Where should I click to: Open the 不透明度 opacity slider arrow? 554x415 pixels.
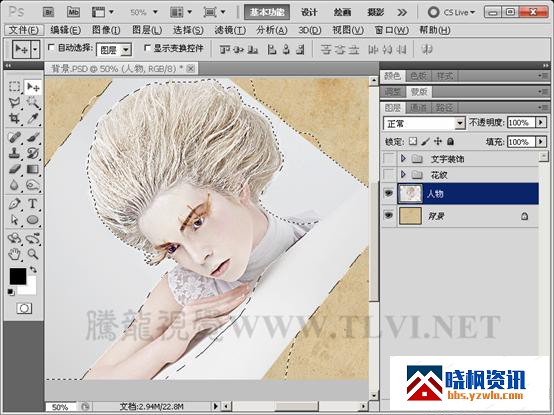541,123
